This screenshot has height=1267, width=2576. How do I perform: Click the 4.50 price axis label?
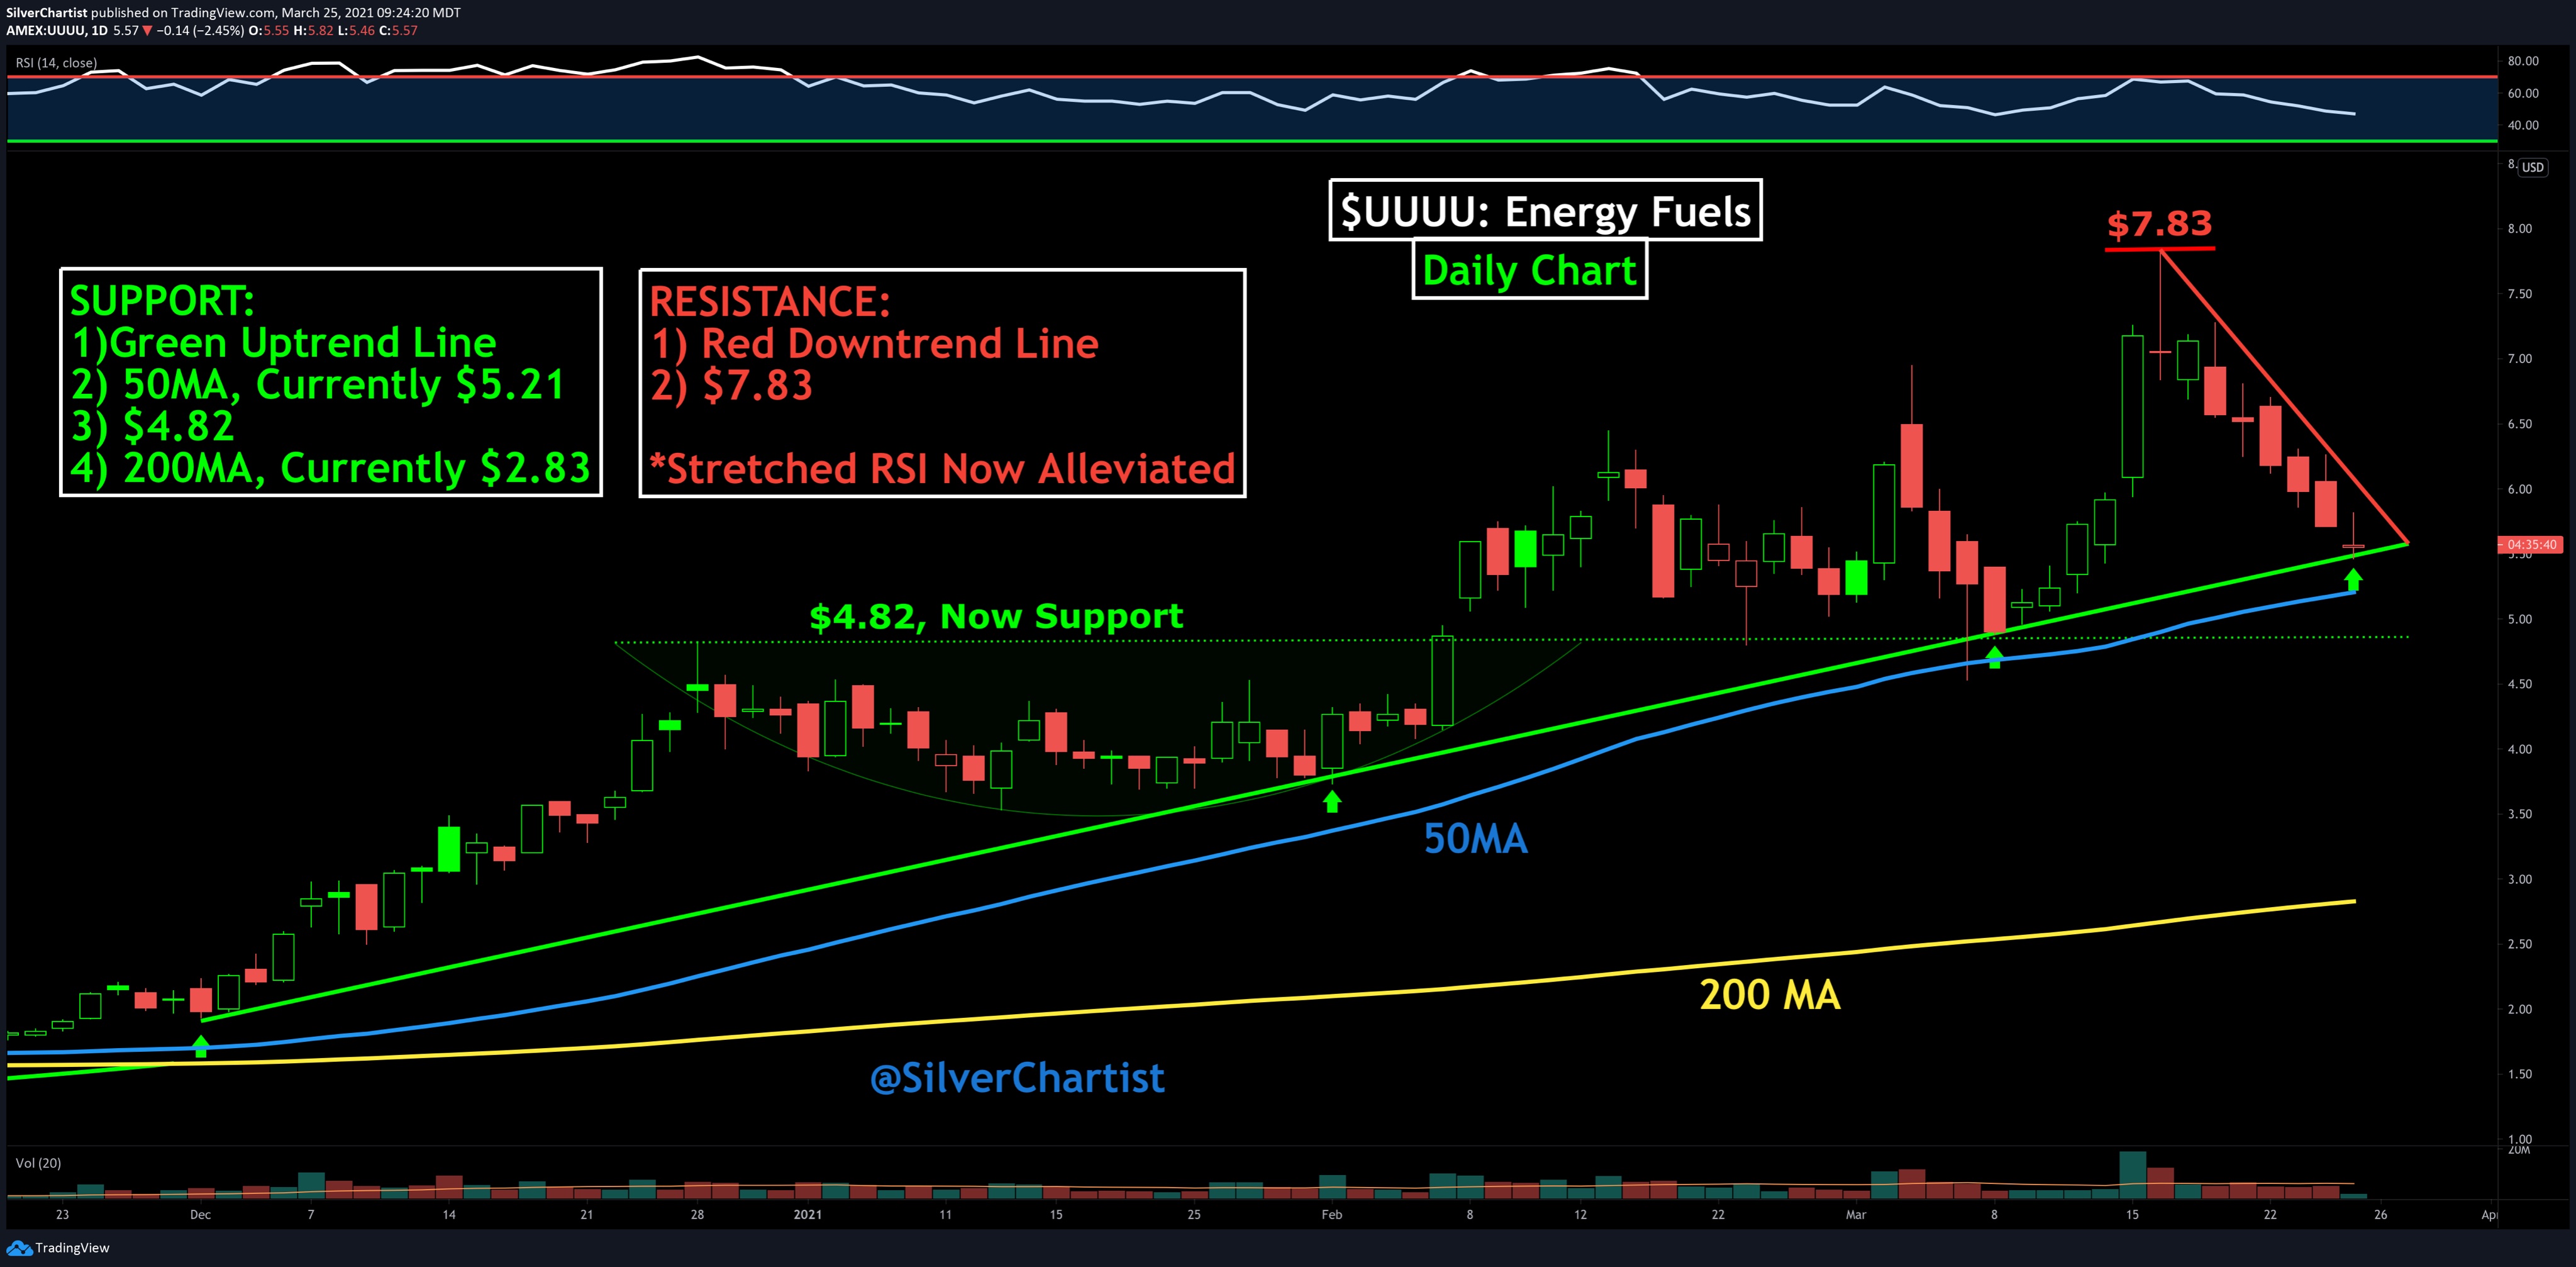[x=2520, y=684]
